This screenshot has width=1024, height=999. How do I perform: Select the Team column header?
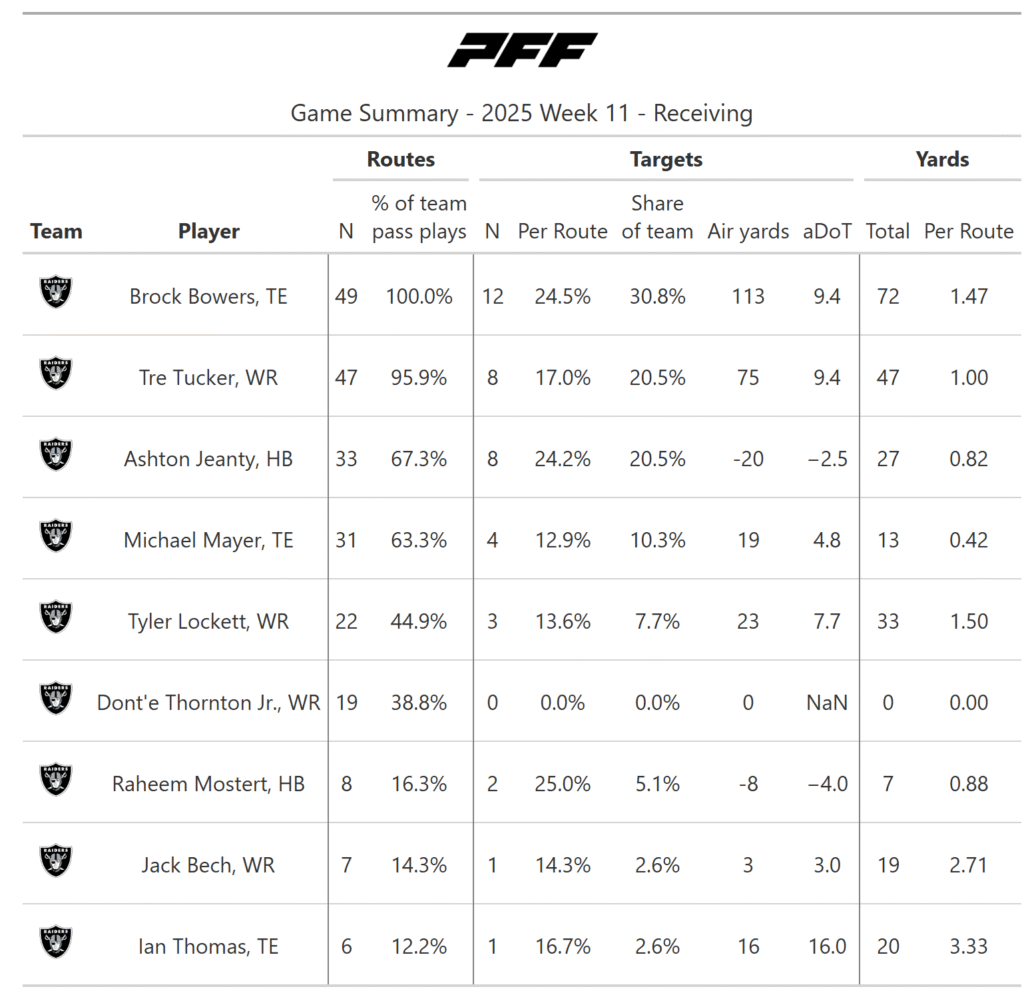click(56, 231)
